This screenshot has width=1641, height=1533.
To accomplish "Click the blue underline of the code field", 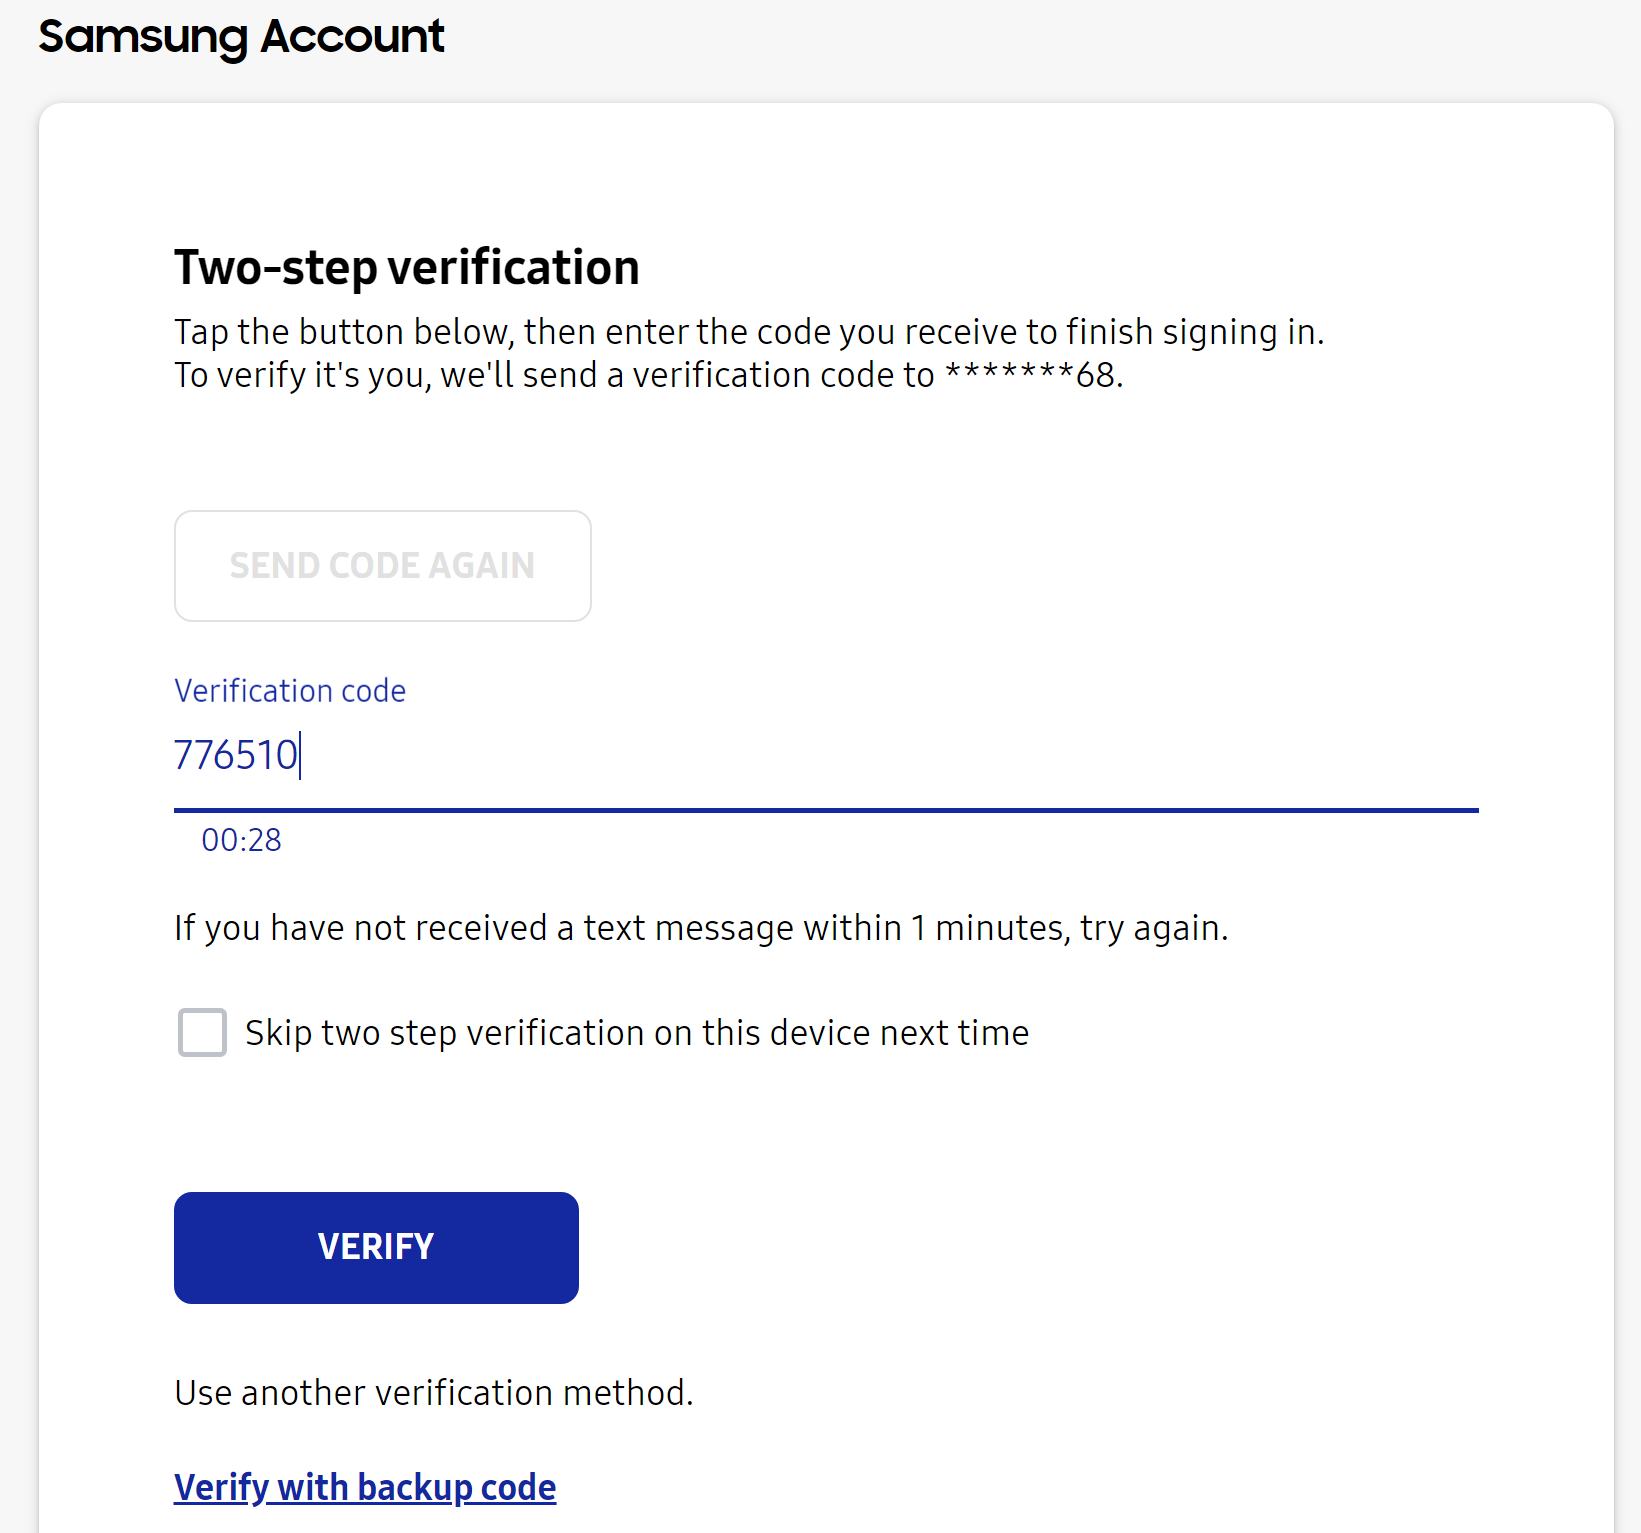I will click(x=826, y=810).
